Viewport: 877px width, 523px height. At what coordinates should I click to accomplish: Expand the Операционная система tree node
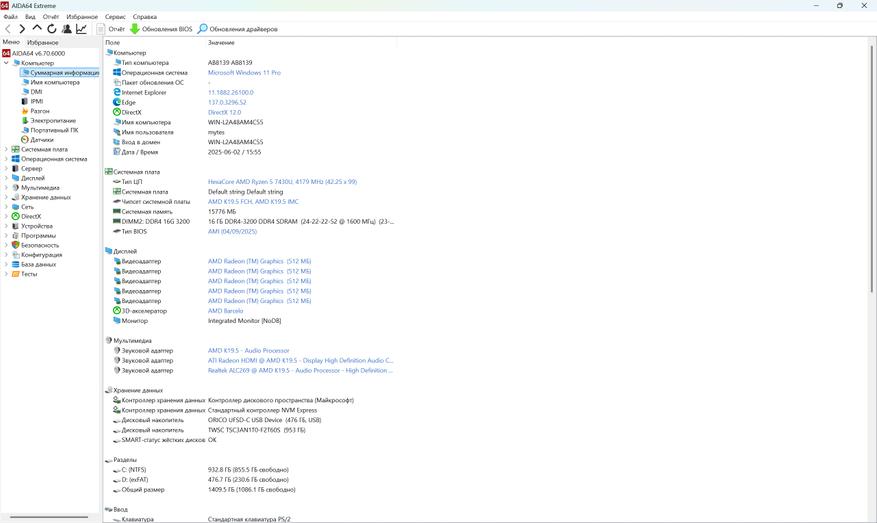[6, 159]
